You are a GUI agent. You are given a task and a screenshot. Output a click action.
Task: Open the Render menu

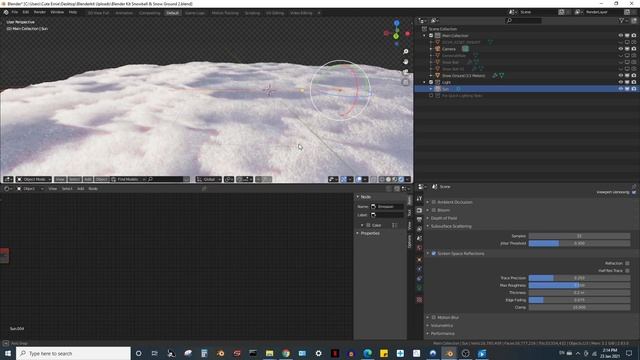click(40, 12)
